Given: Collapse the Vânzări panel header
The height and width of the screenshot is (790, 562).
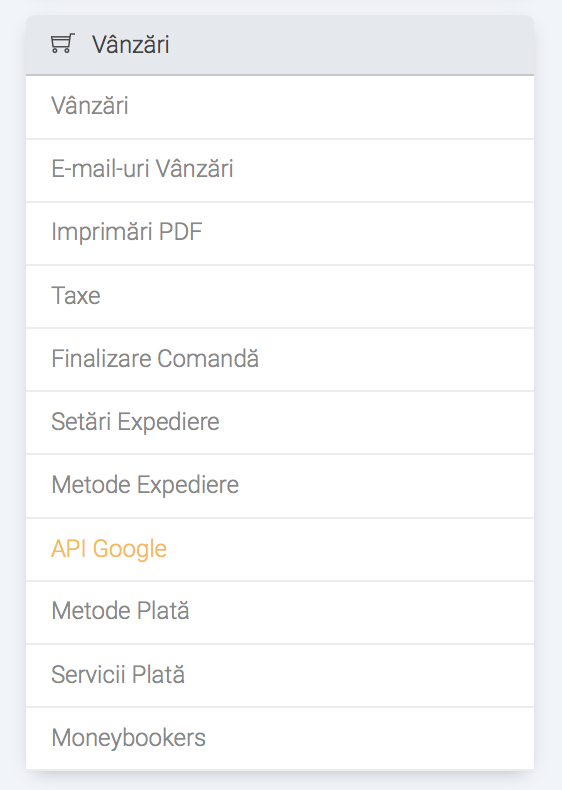Looking at the screenshot, I should [x=280, y=45].
